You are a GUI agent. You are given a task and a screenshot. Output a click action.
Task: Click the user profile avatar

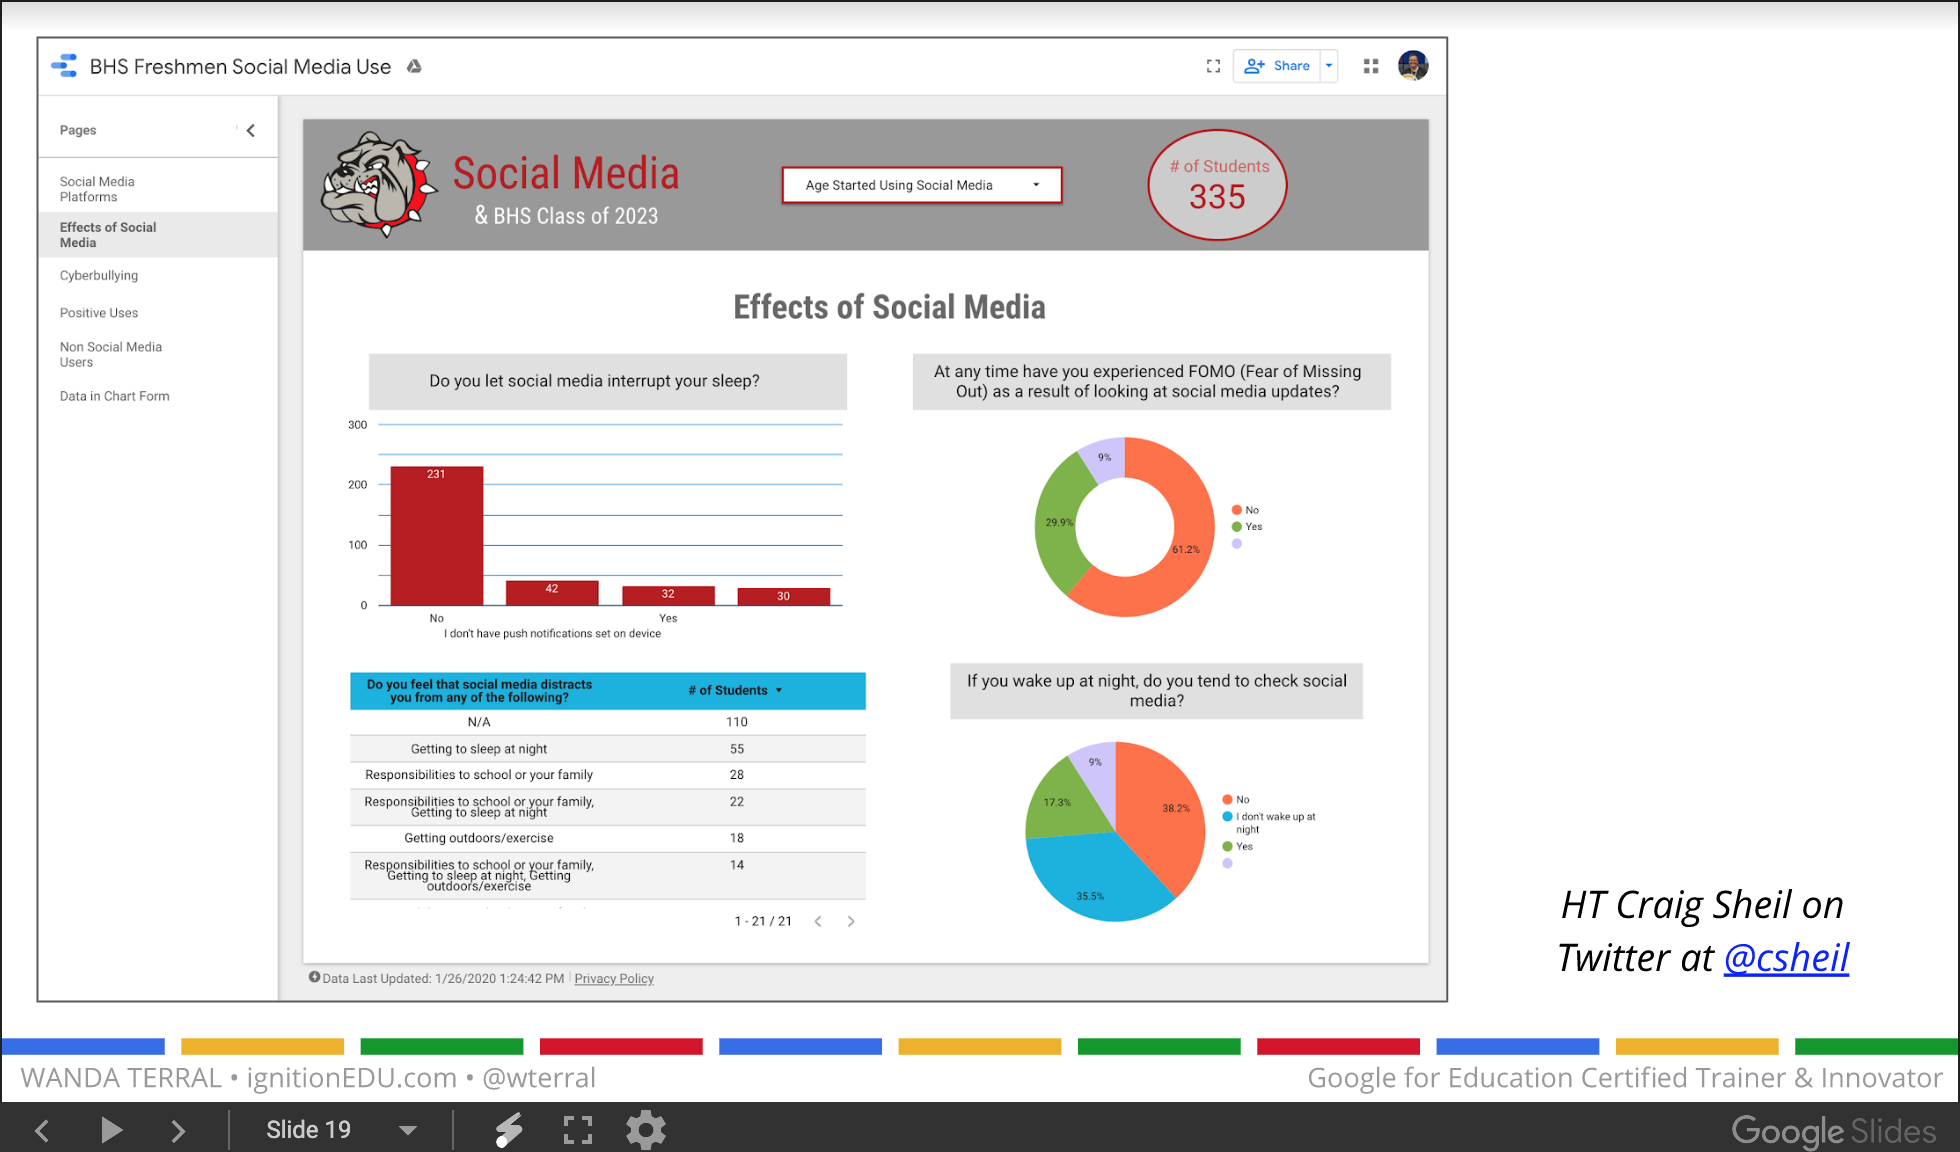pos(1413,66)
